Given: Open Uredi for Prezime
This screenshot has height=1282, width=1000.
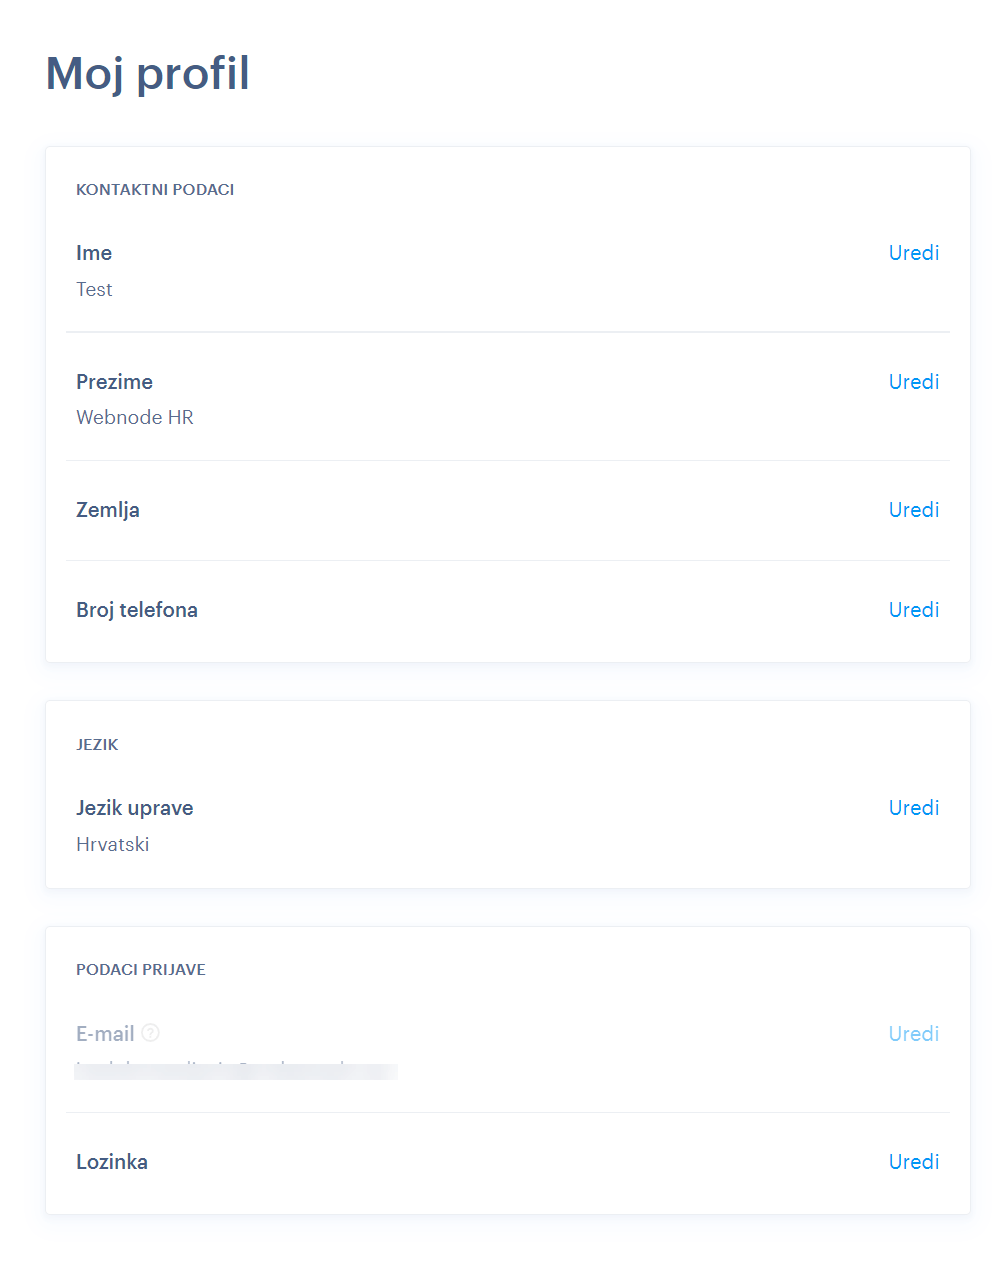Looking at the screenshot, I should (x=914, y=382).
